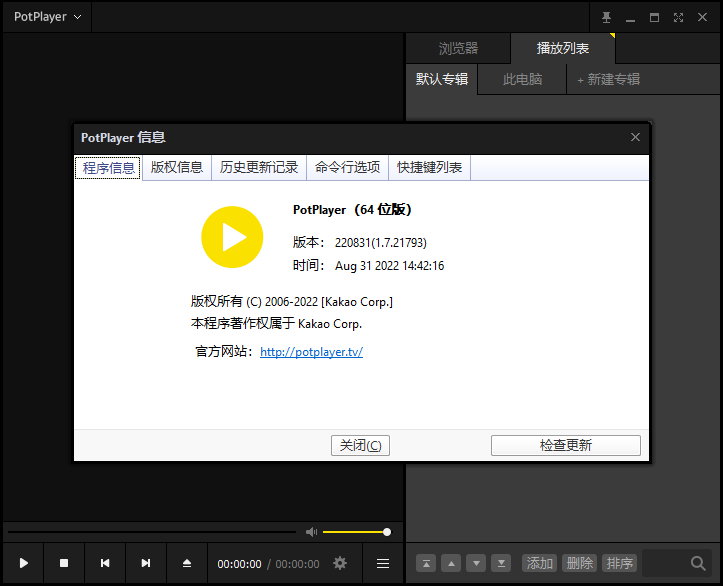The width and height of the screenshot is (723, 586).
Task: Move playlist item to bottom
Action: (502, 563)
